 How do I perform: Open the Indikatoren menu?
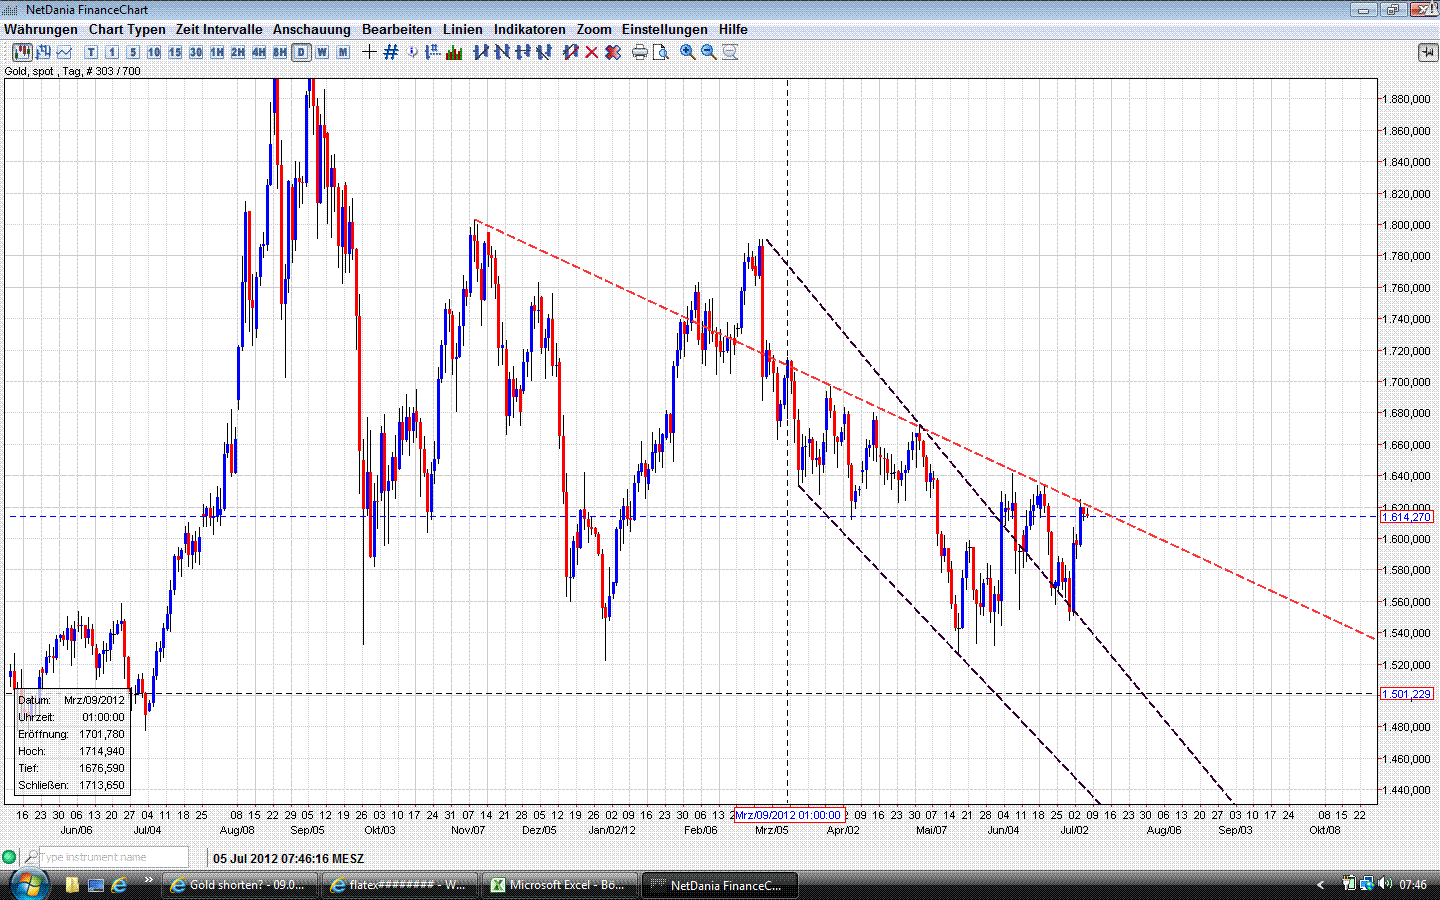coord(529,29)
